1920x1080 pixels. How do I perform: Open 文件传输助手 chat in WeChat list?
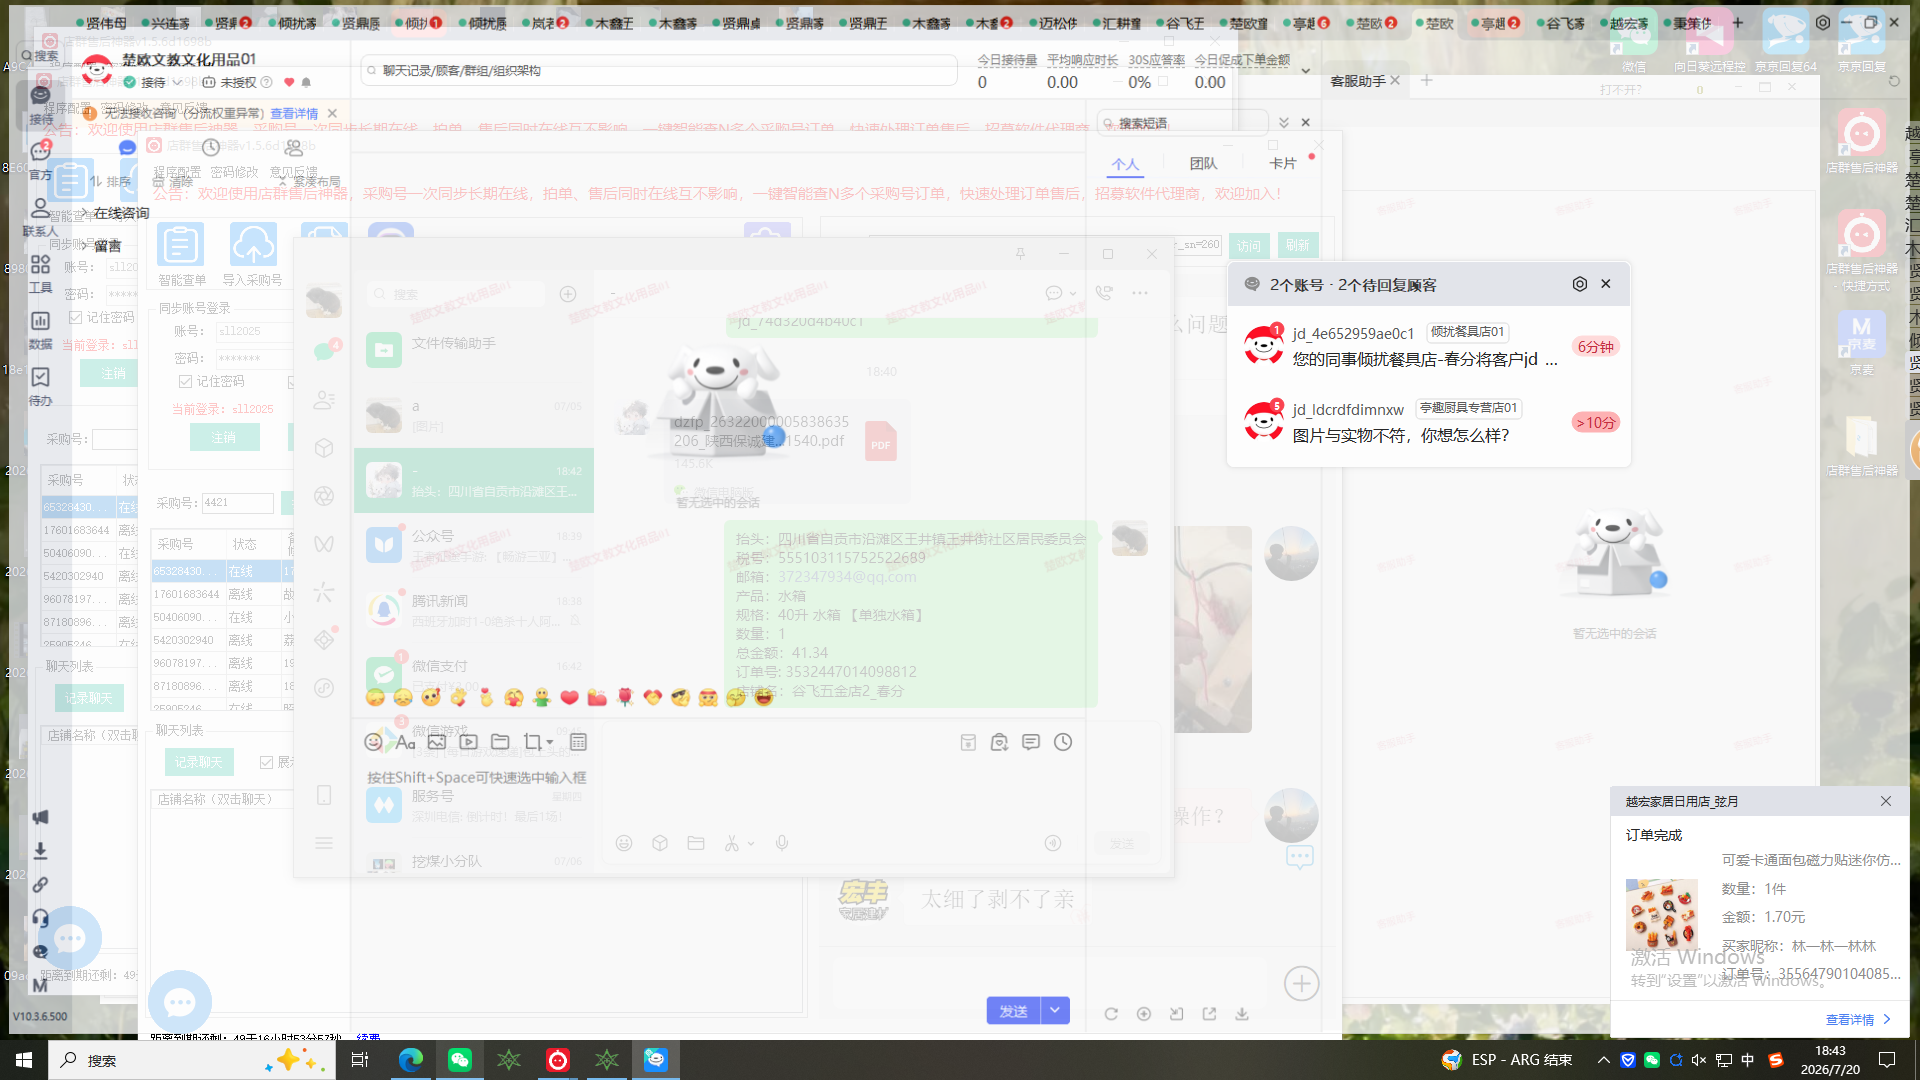click(x=473, y=350)
